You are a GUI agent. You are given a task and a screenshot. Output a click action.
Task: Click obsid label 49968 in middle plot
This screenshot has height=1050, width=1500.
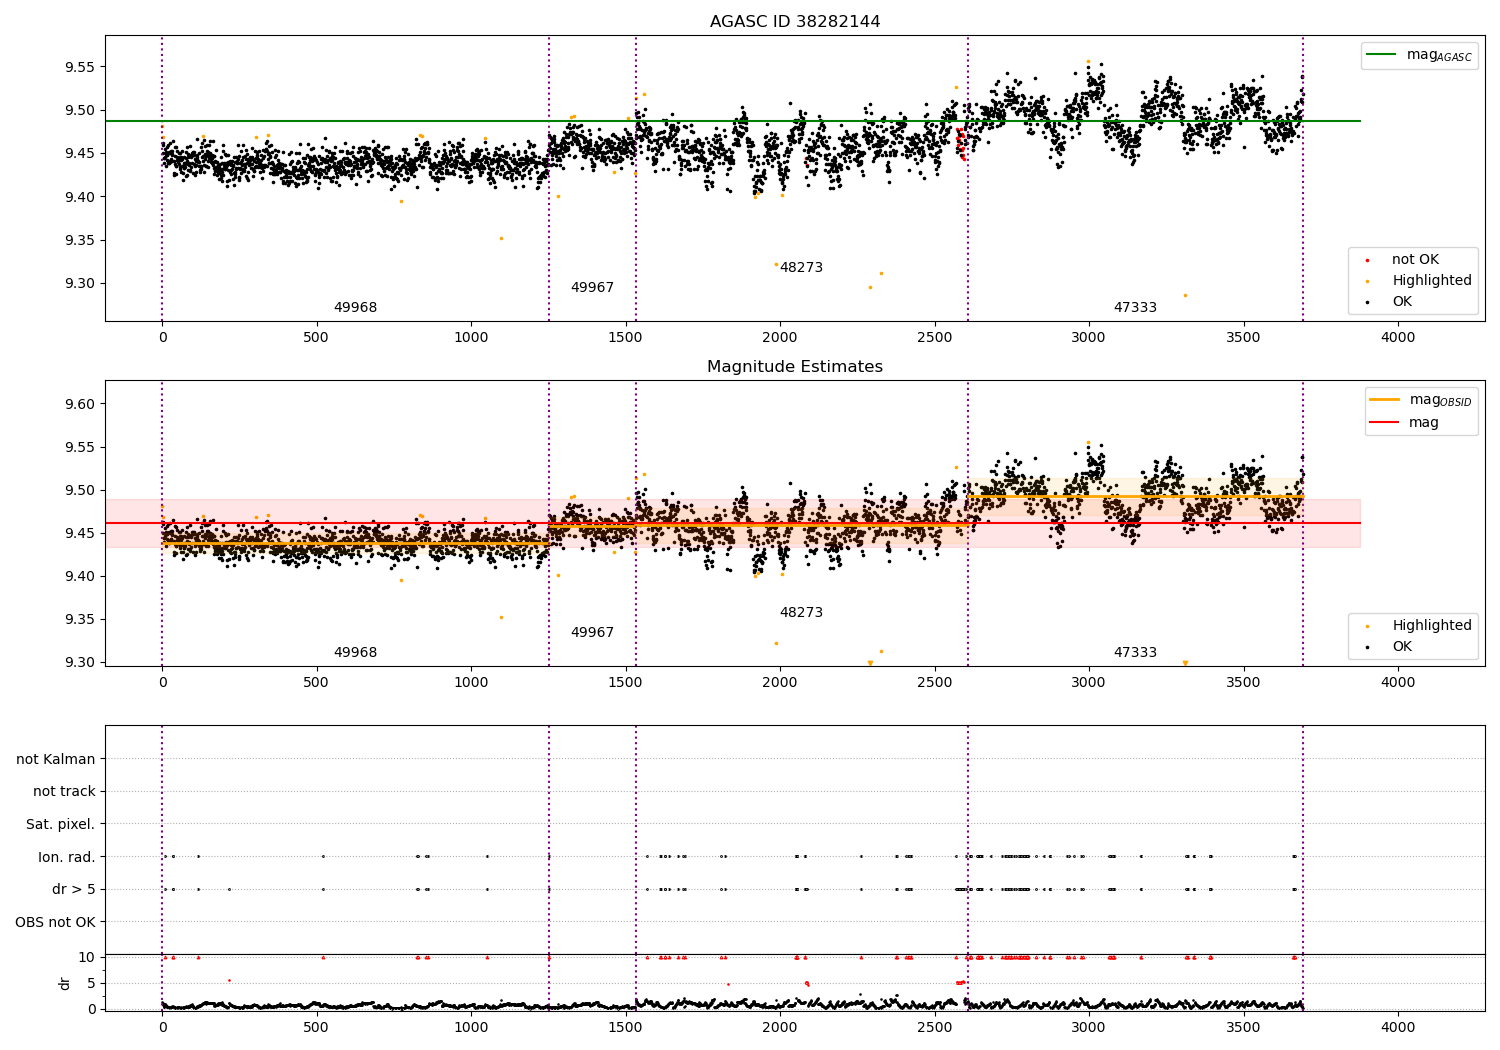tap(355, 653)
